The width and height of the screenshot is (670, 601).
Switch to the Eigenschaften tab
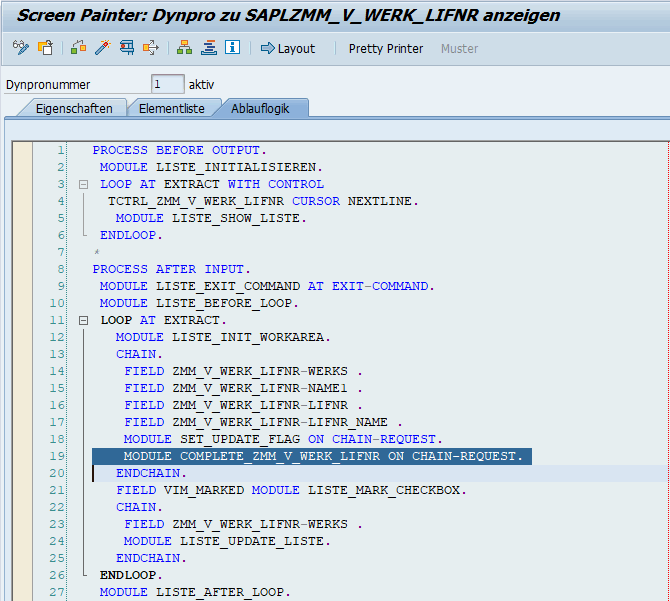click(x=73, y=108)
